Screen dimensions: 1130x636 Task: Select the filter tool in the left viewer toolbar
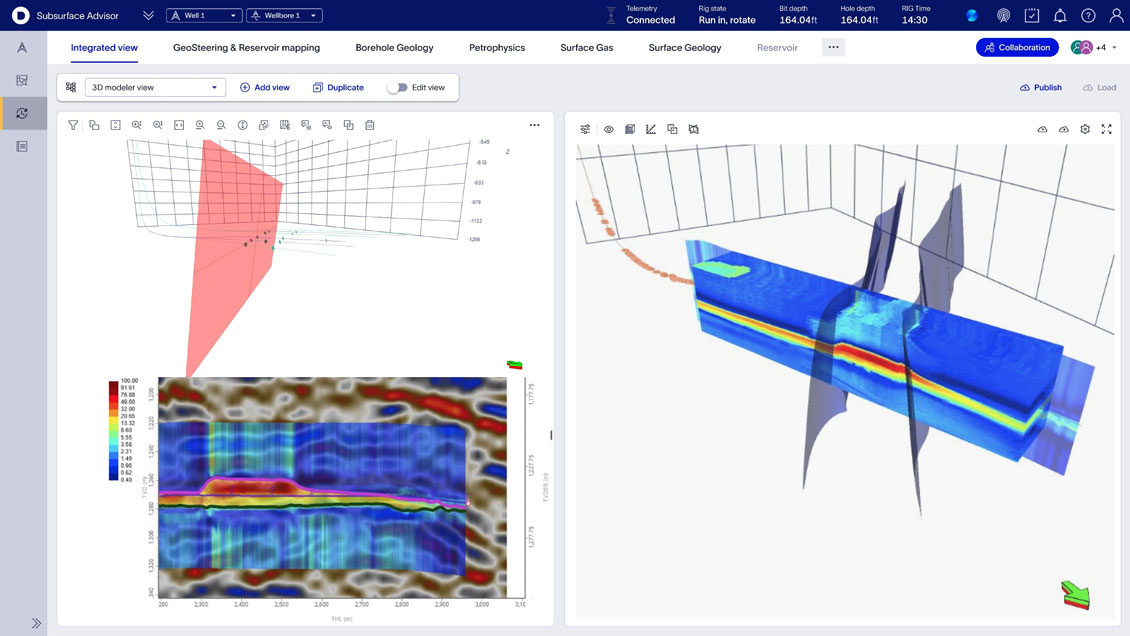click(x=73, y=125)
